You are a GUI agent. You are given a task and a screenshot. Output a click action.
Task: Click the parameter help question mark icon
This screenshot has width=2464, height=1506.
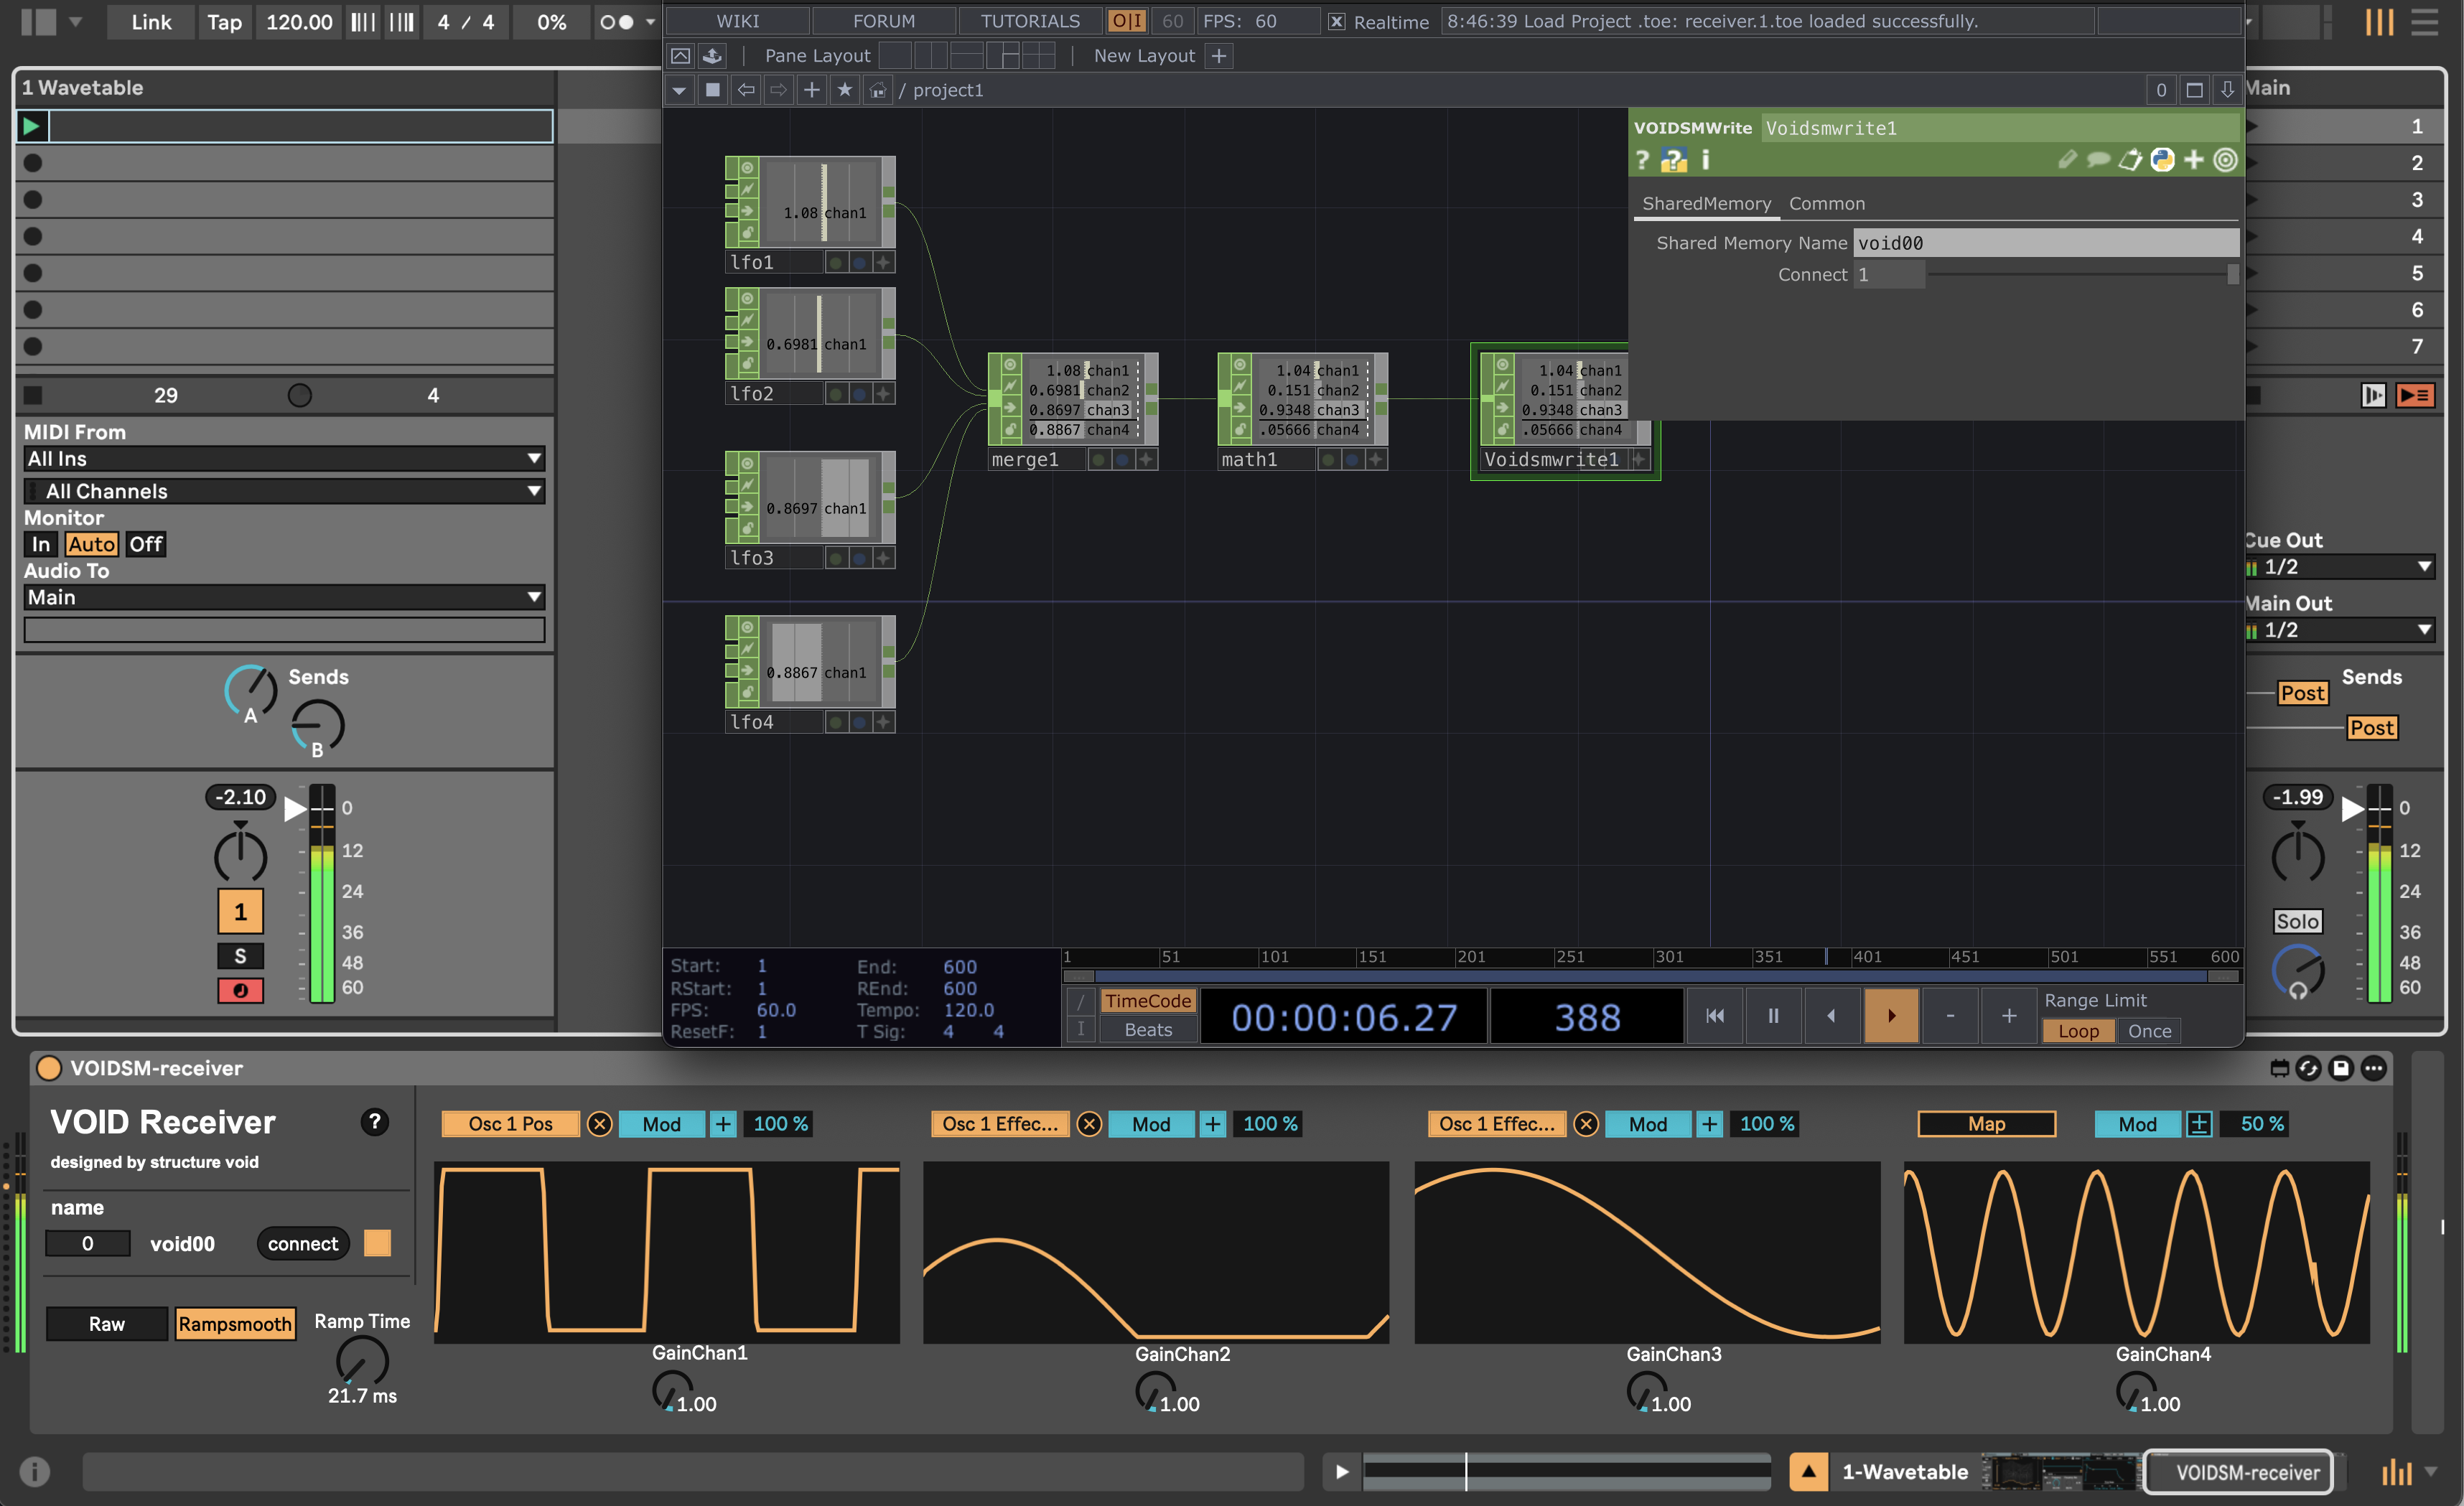1642,160
